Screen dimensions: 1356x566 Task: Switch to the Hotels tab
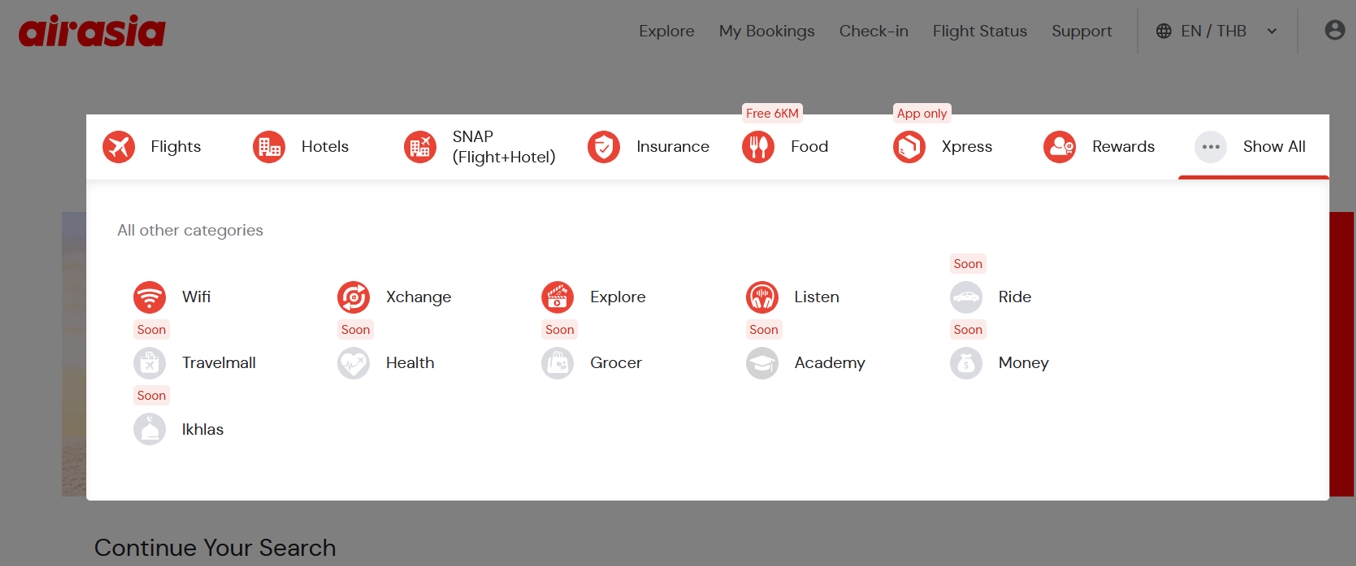(301, 147)
